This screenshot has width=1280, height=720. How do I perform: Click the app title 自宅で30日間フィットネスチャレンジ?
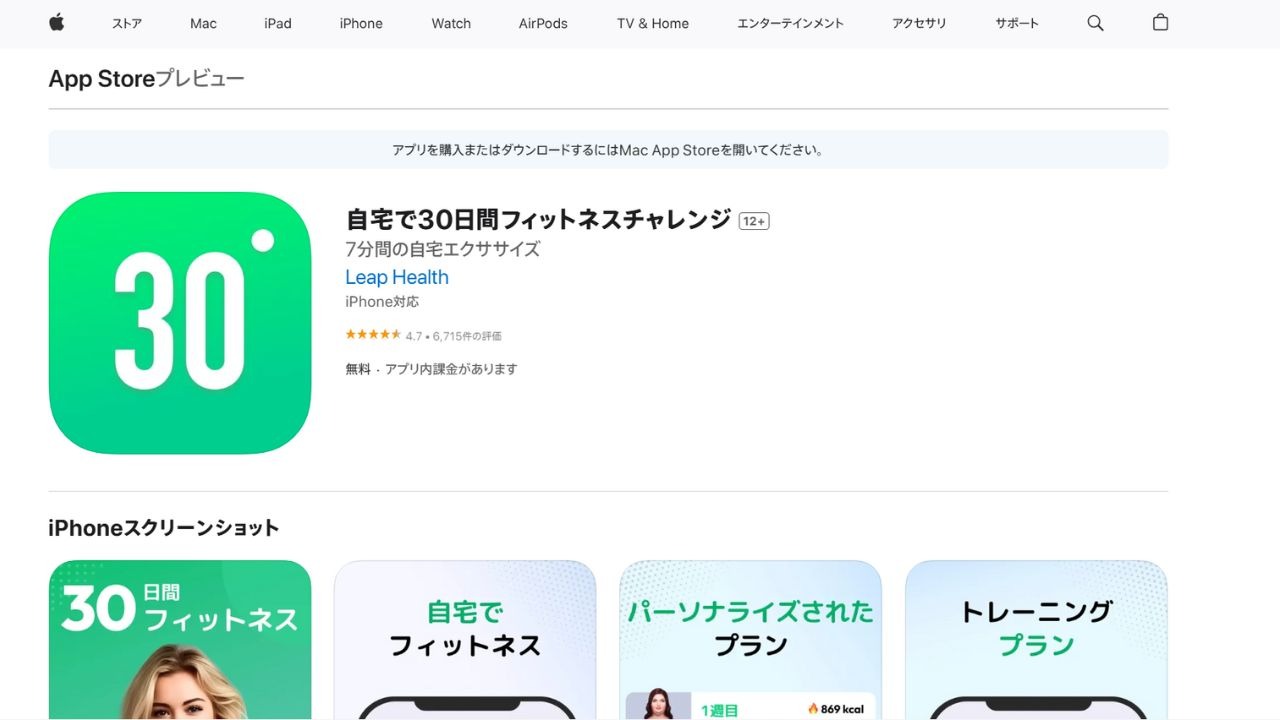coord(538,219)
